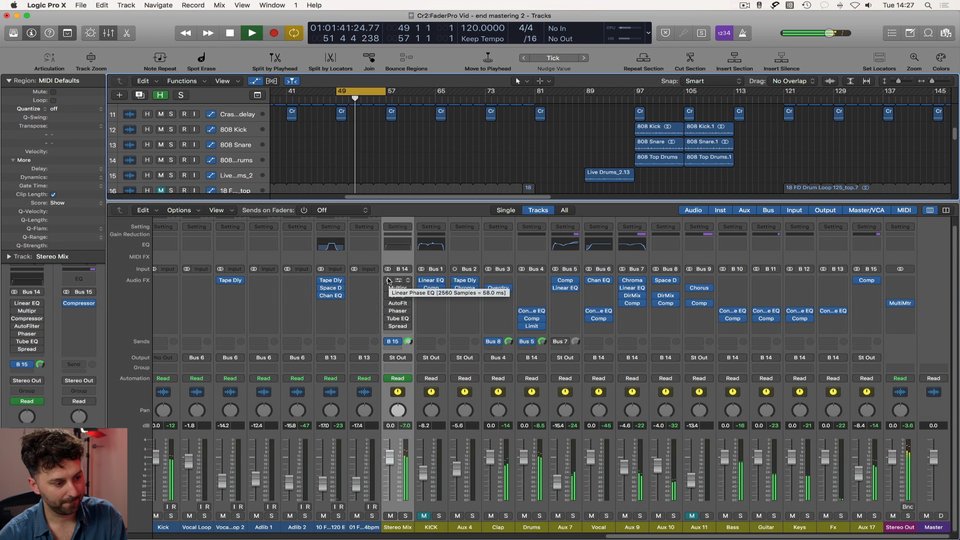Show the Toolbar button in control bar
The width and height of the screenshot is (960, 540).
point(67,33)
